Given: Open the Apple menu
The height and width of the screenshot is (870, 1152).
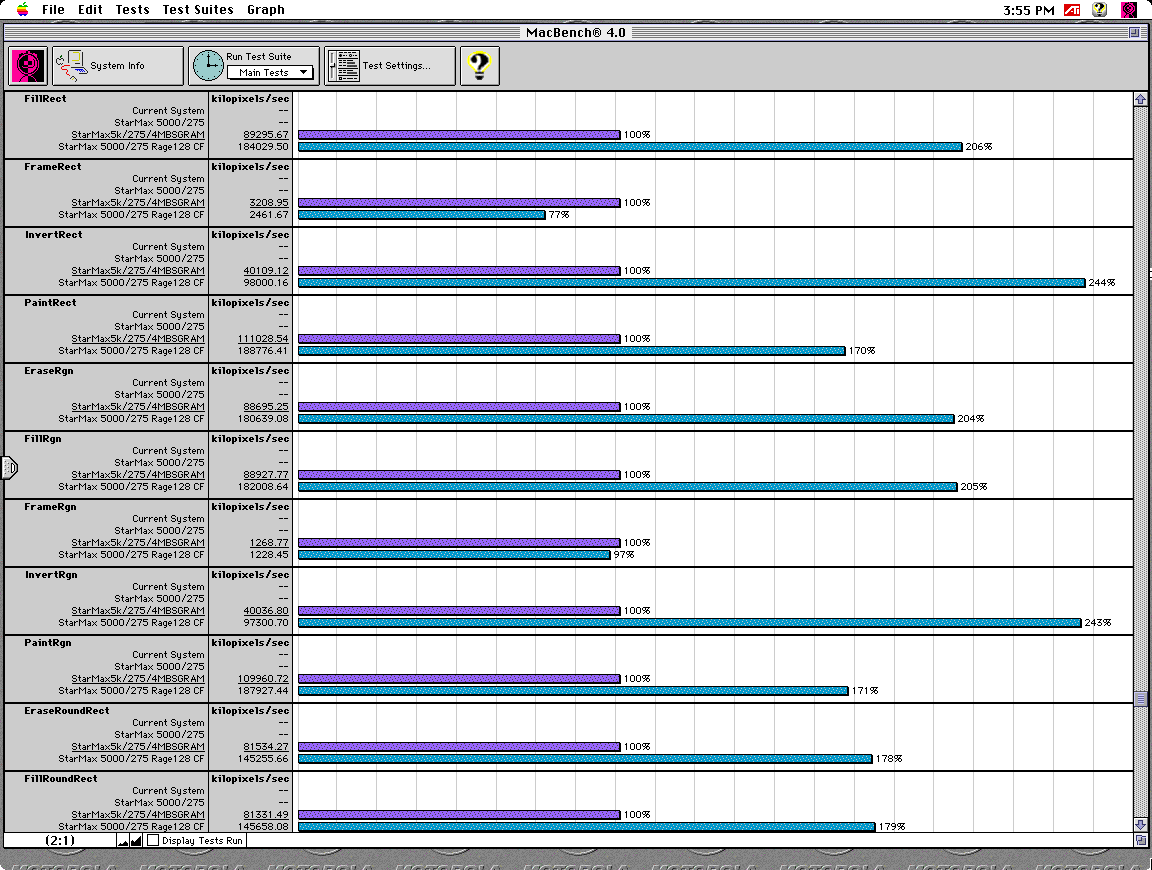Looking at the screenshot, I should (22, 10).
